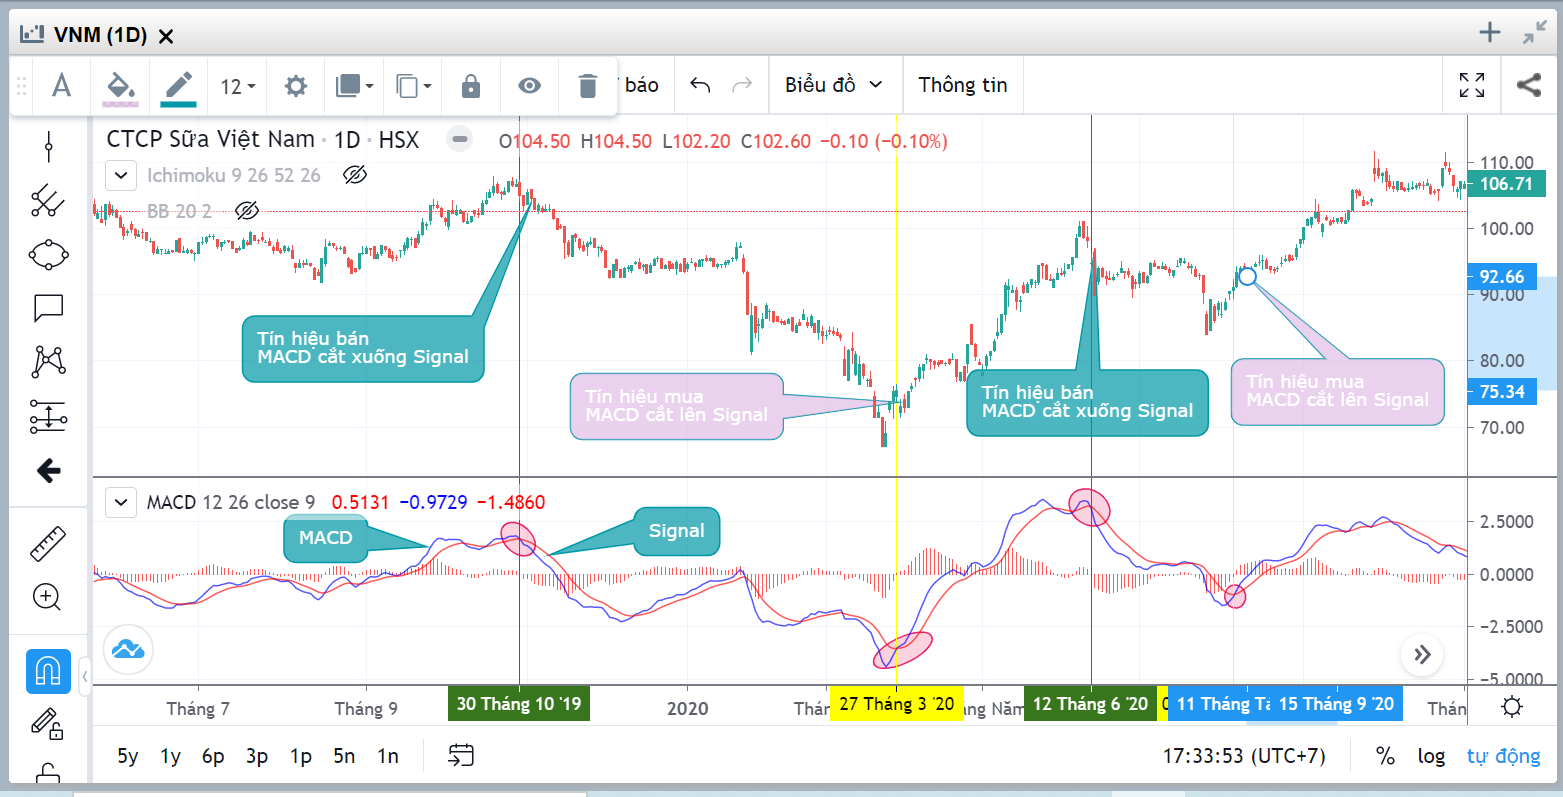Screen dimensions: 1563x797
Task: Open drawing settings gear icon
Action: coord(295,86)
